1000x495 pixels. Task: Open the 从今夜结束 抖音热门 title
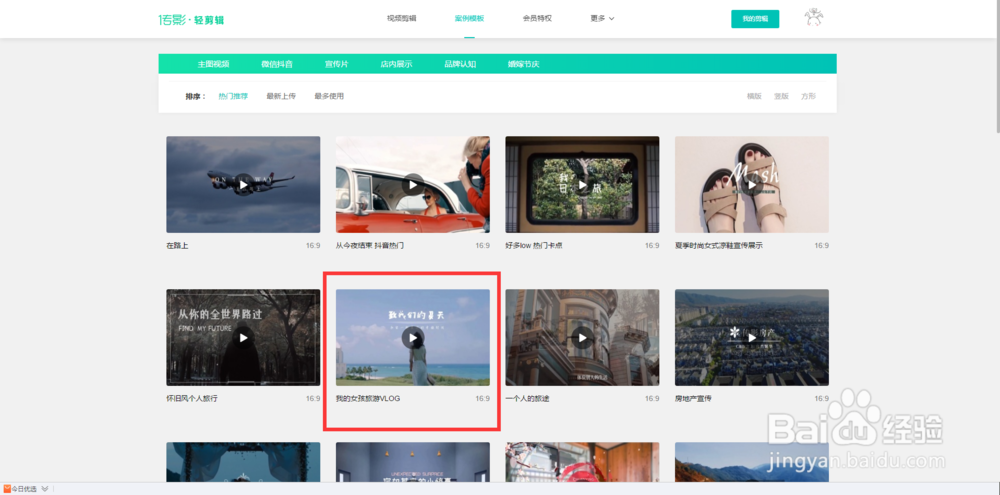[370, 246]
